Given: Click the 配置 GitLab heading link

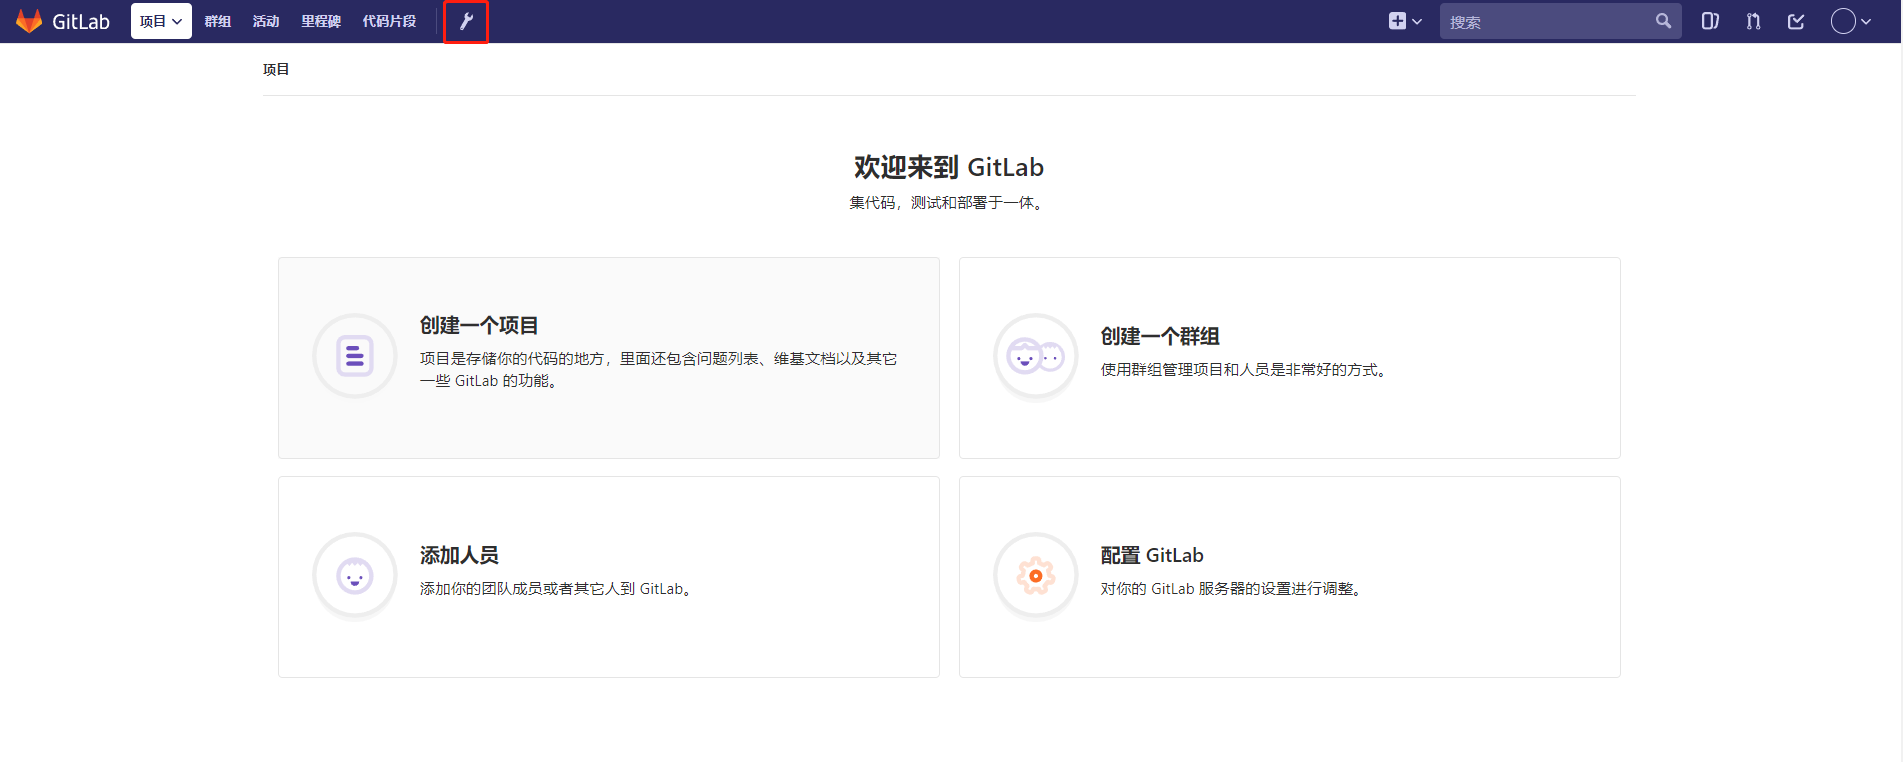Looking at the screenshot, I should pos(1152,555).
